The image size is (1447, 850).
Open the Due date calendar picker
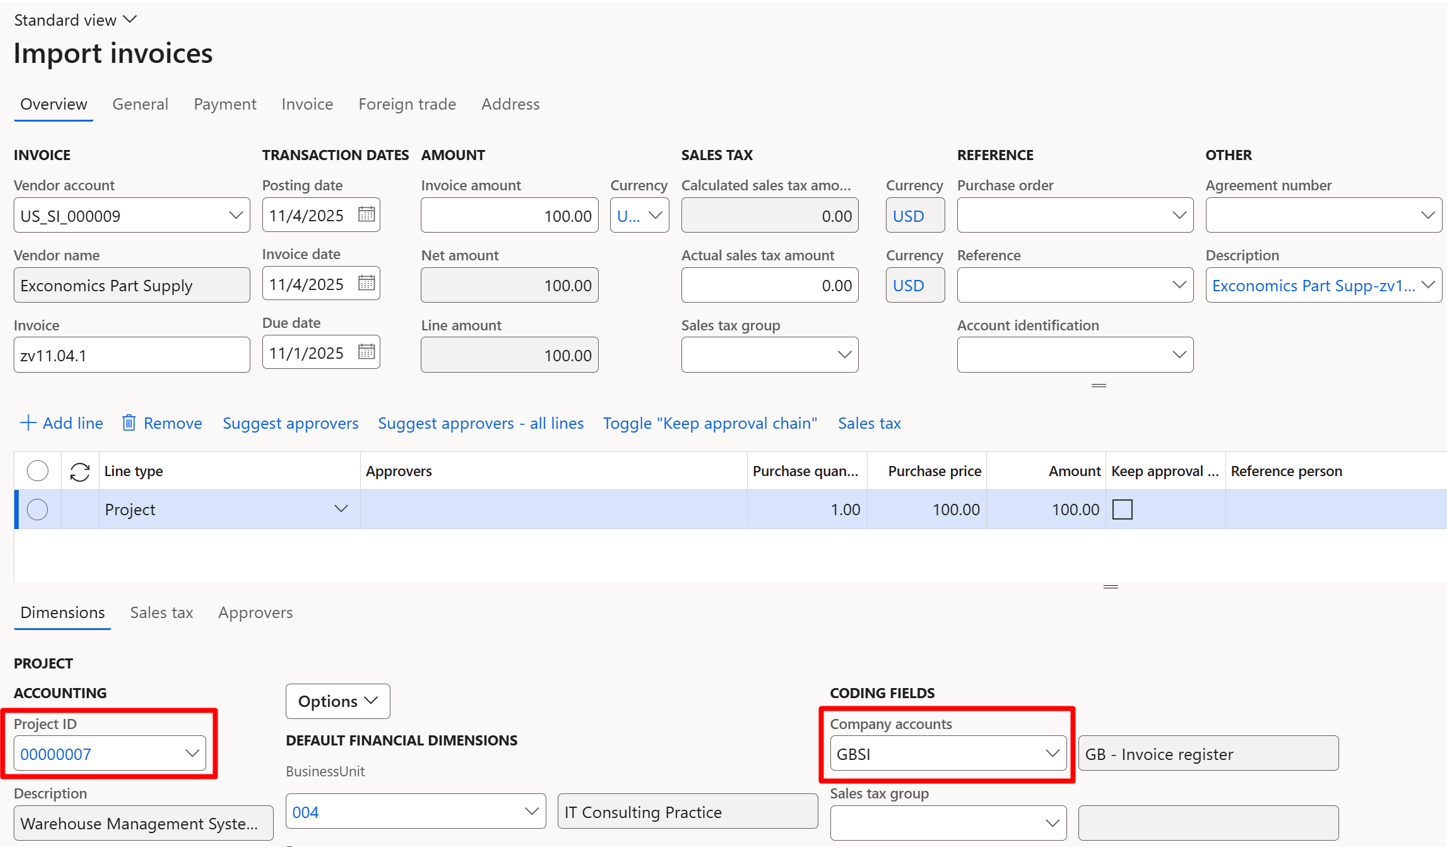(366, 352)
